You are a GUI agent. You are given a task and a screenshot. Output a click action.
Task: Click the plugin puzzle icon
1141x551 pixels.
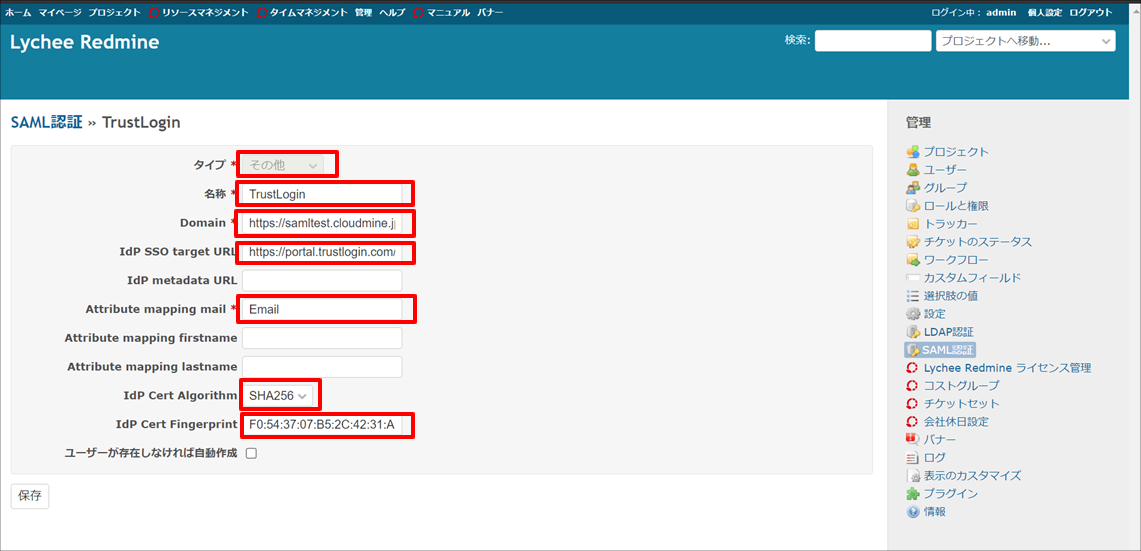(913, 493)
